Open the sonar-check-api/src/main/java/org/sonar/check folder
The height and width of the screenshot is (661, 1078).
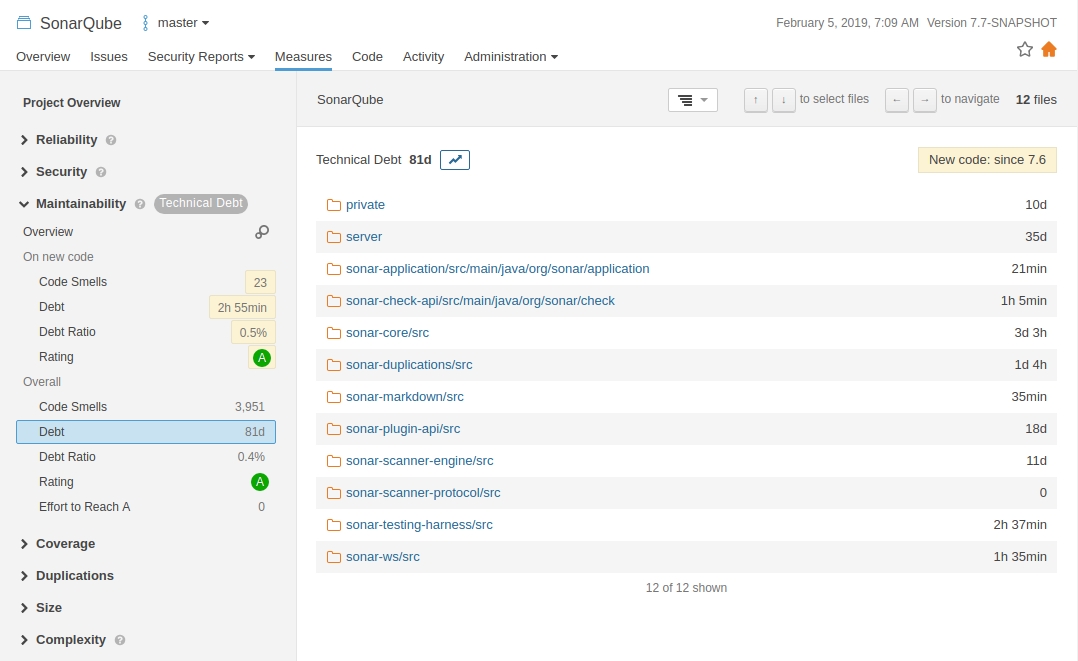(x=481, y=301)
